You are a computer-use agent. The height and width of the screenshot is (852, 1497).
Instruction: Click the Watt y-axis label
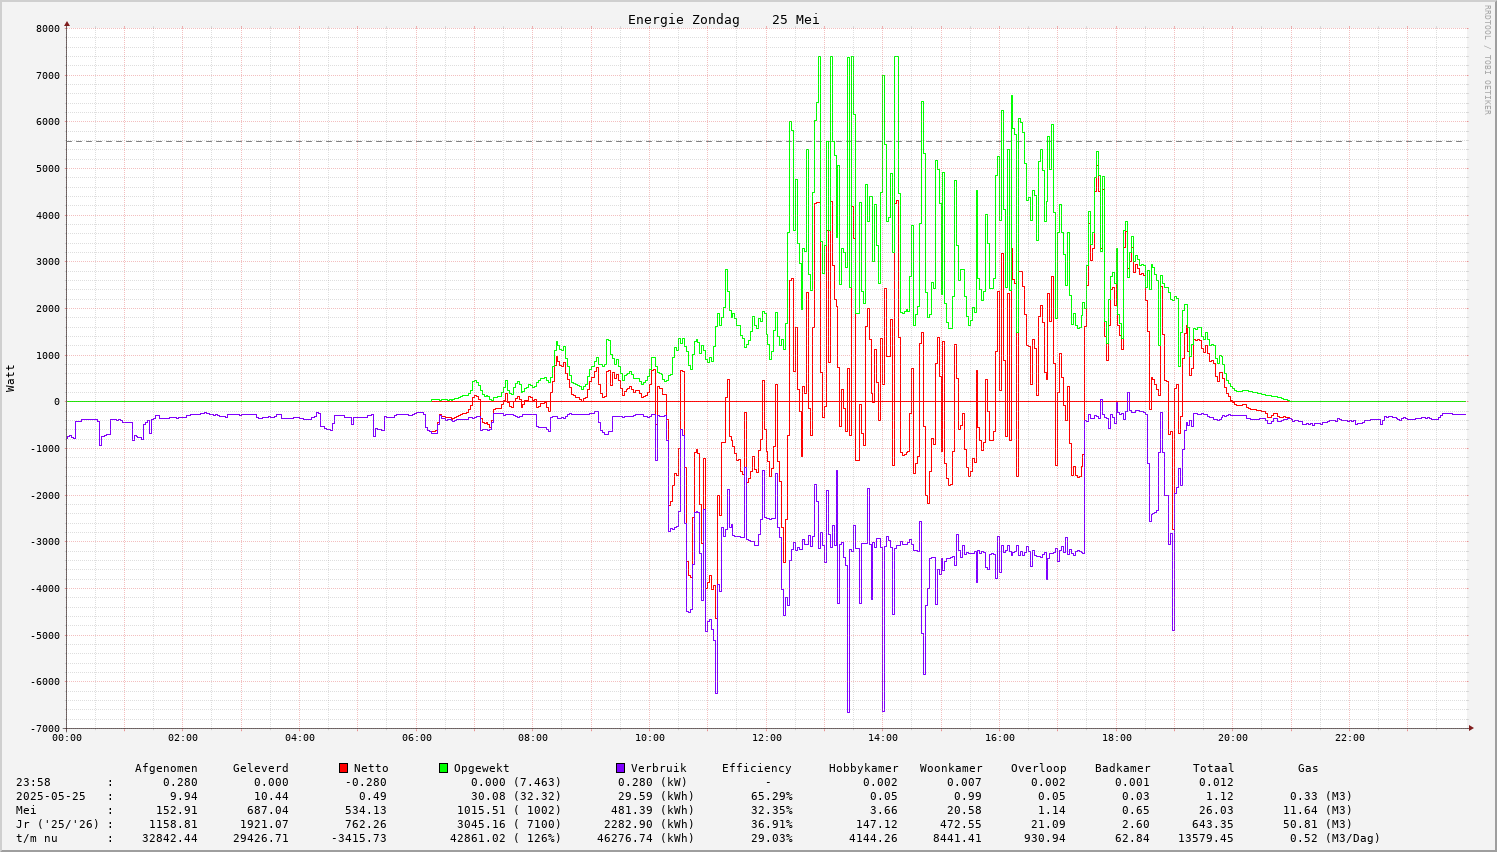coord(11,378)
